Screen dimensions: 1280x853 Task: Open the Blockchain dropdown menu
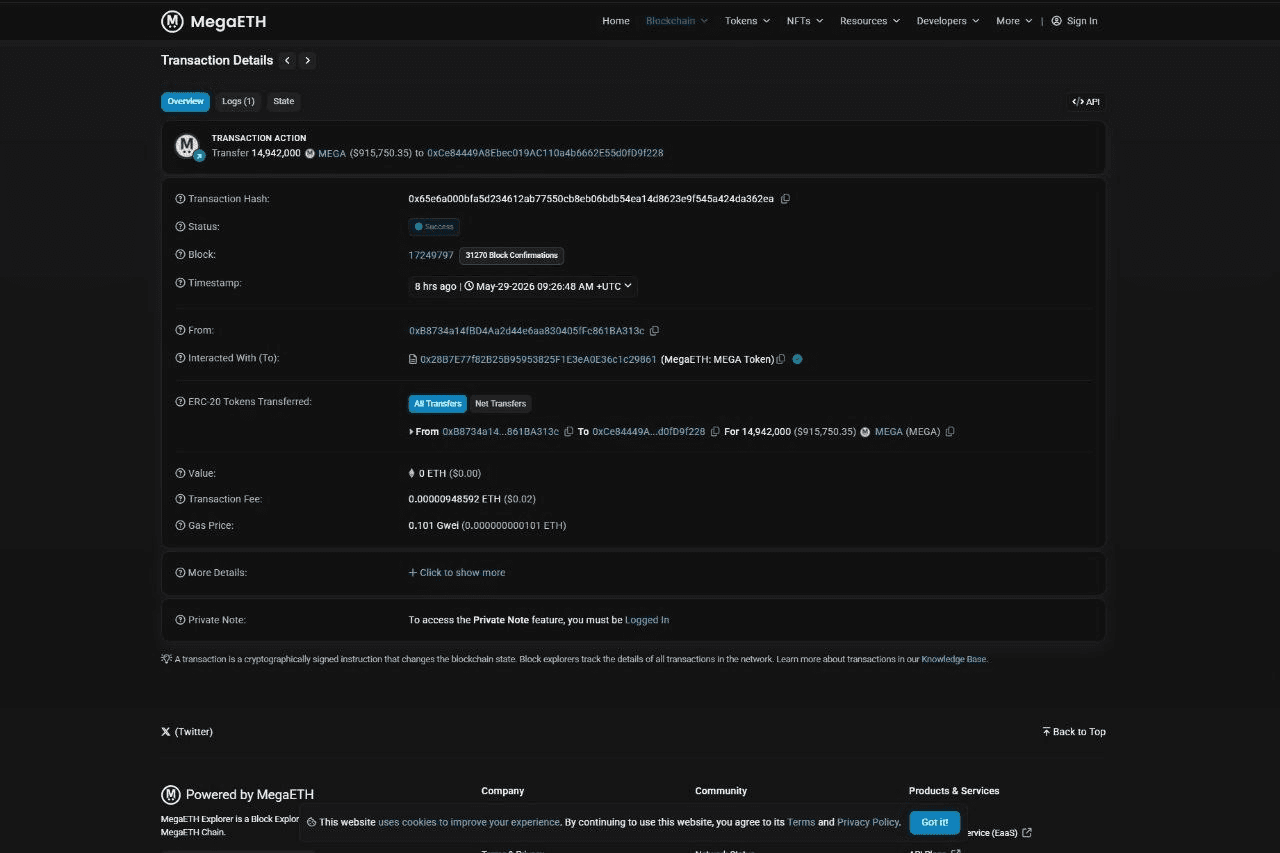pos(677,21)
